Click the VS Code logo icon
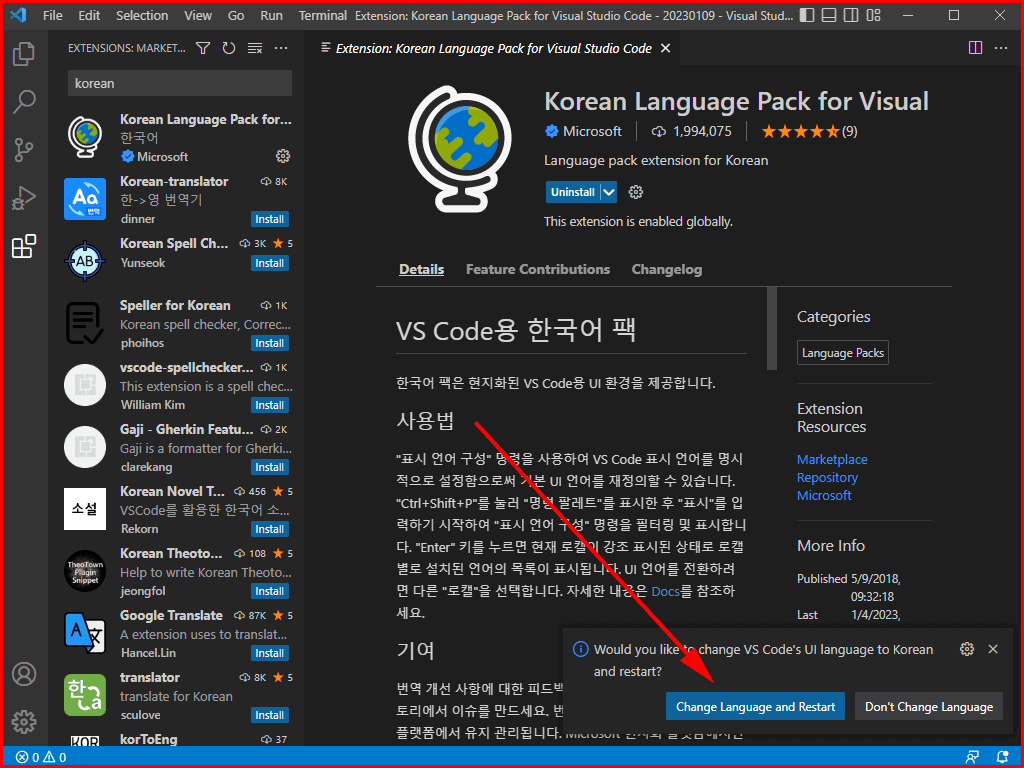The image size is (1024, 768). point(18,15)
